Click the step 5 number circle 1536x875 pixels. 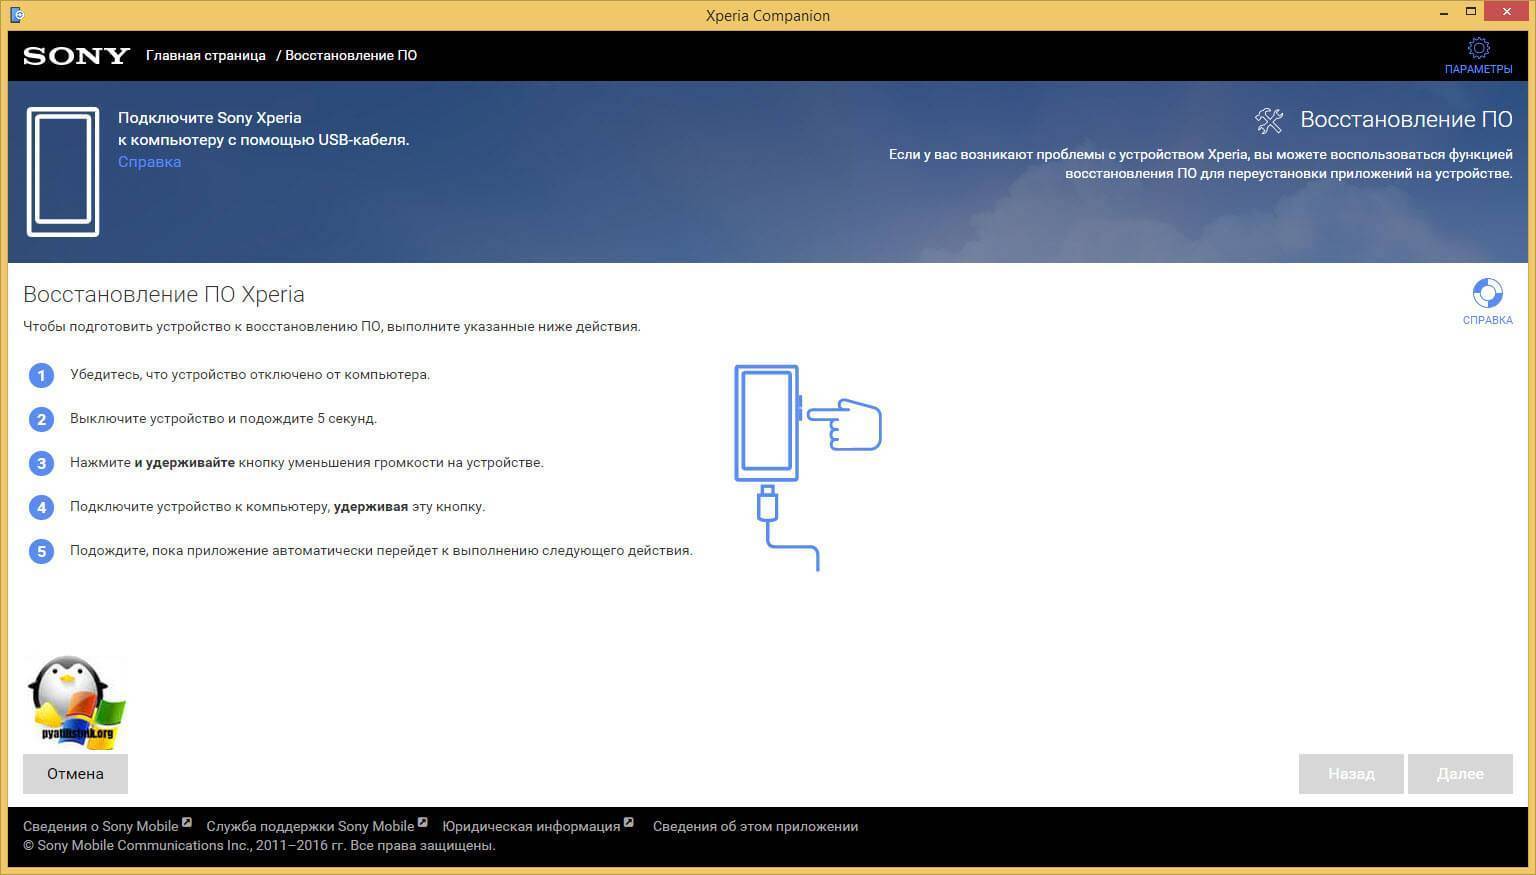[41, 551]
